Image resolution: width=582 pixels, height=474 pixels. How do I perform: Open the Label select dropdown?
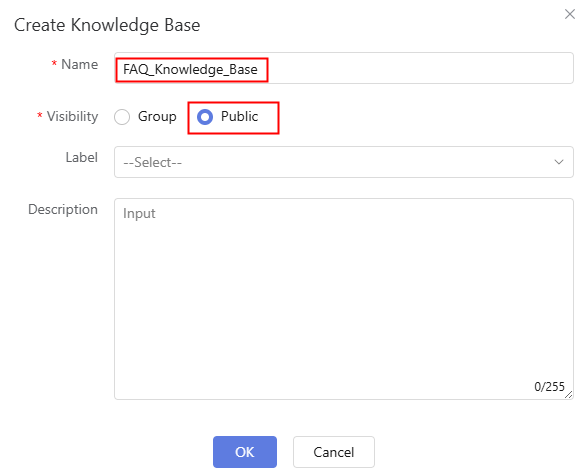pos(344,162)
